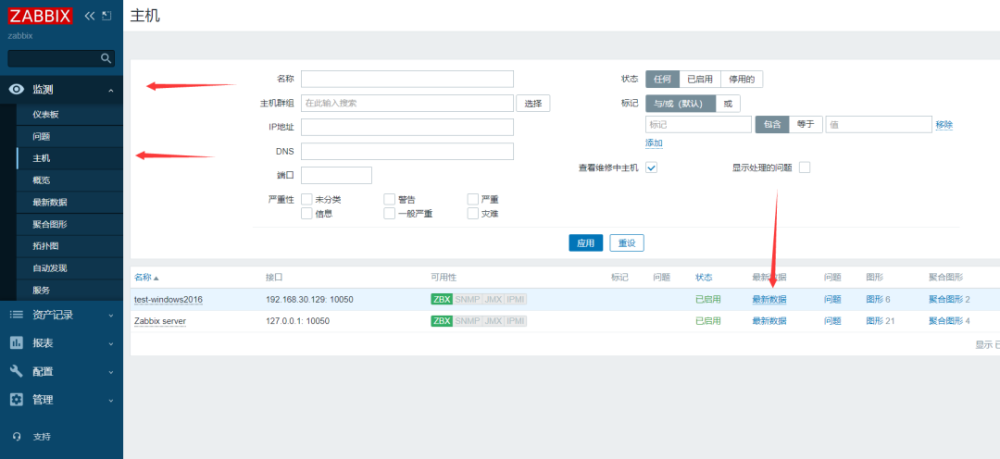Open 最新数据 link for test-windows2016
The width and height of the screenshot is (1000, 459).
(769, 300)
